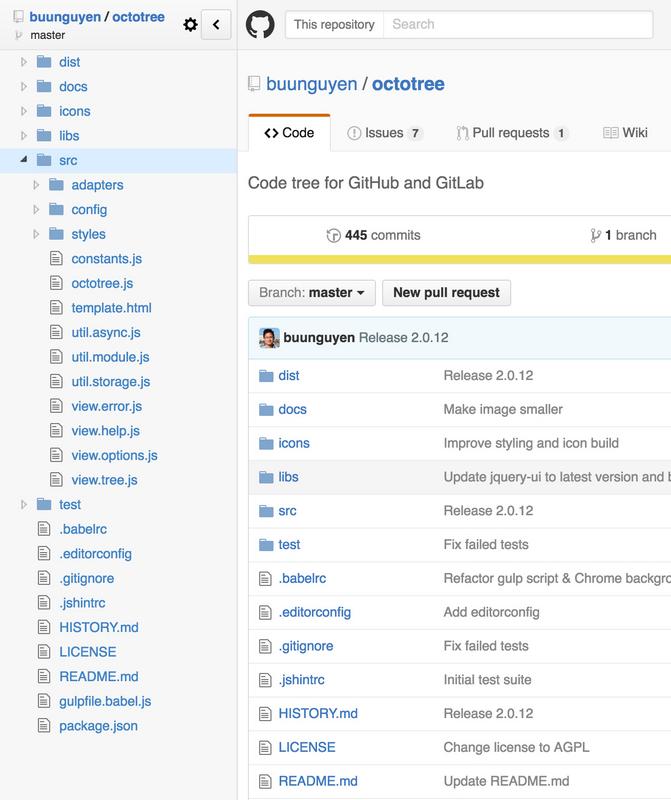
Task: Click buunguyen username in commit bar
Action: [319, 338]
